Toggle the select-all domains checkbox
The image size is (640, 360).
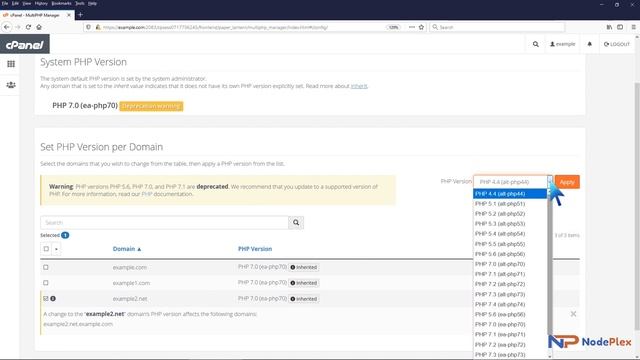tap(46, 249)
